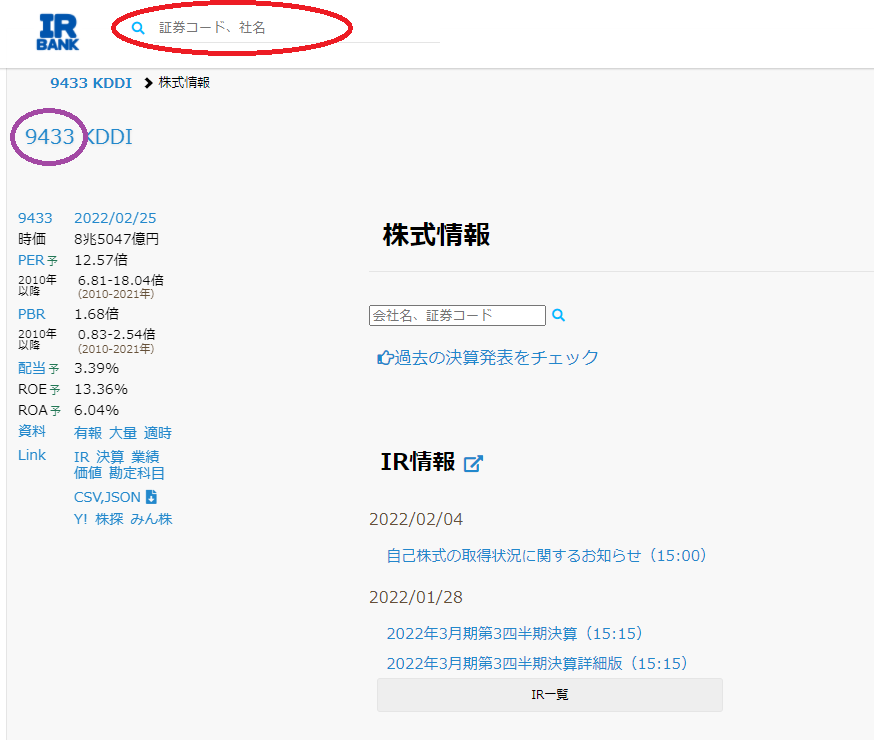874x740 pixels.
Task: Open the IR link in the Link row
Action: coord(81,457)
